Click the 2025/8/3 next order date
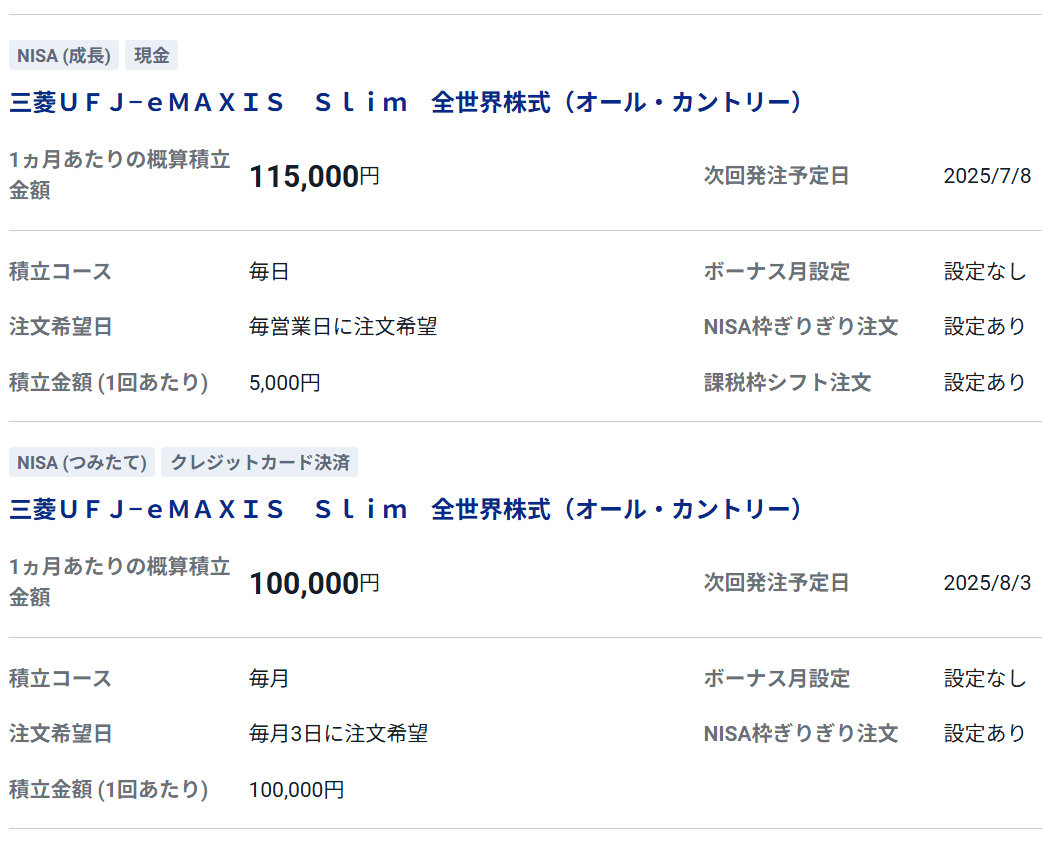Screen dimensions: 1042x841 pos(988,583)
